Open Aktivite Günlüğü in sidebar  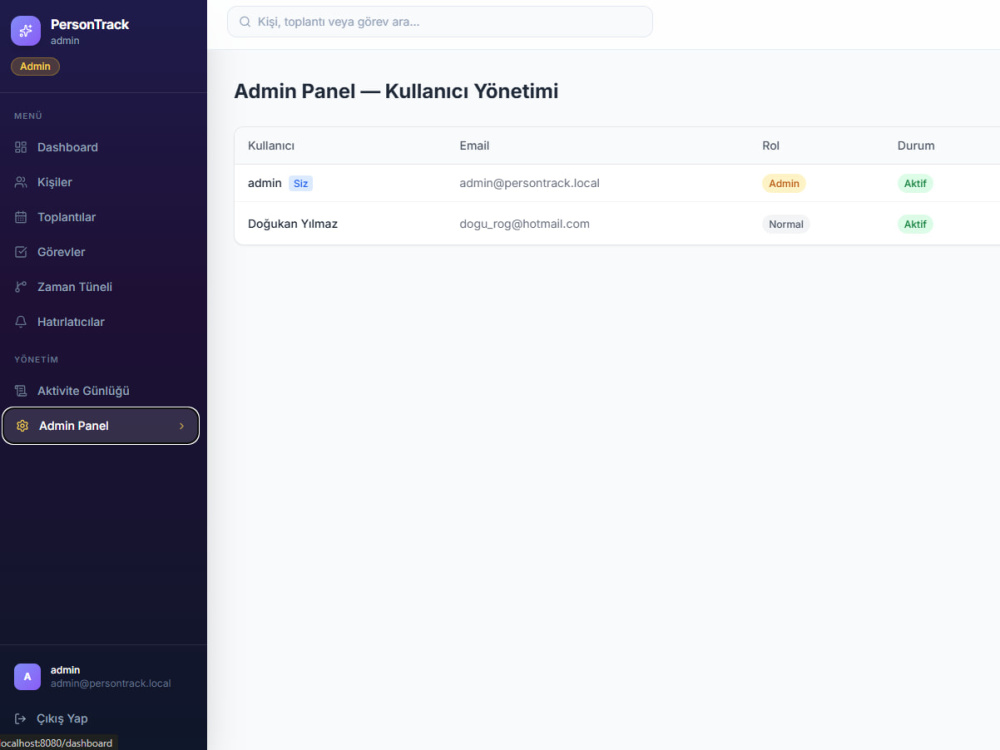coord(101,391)
